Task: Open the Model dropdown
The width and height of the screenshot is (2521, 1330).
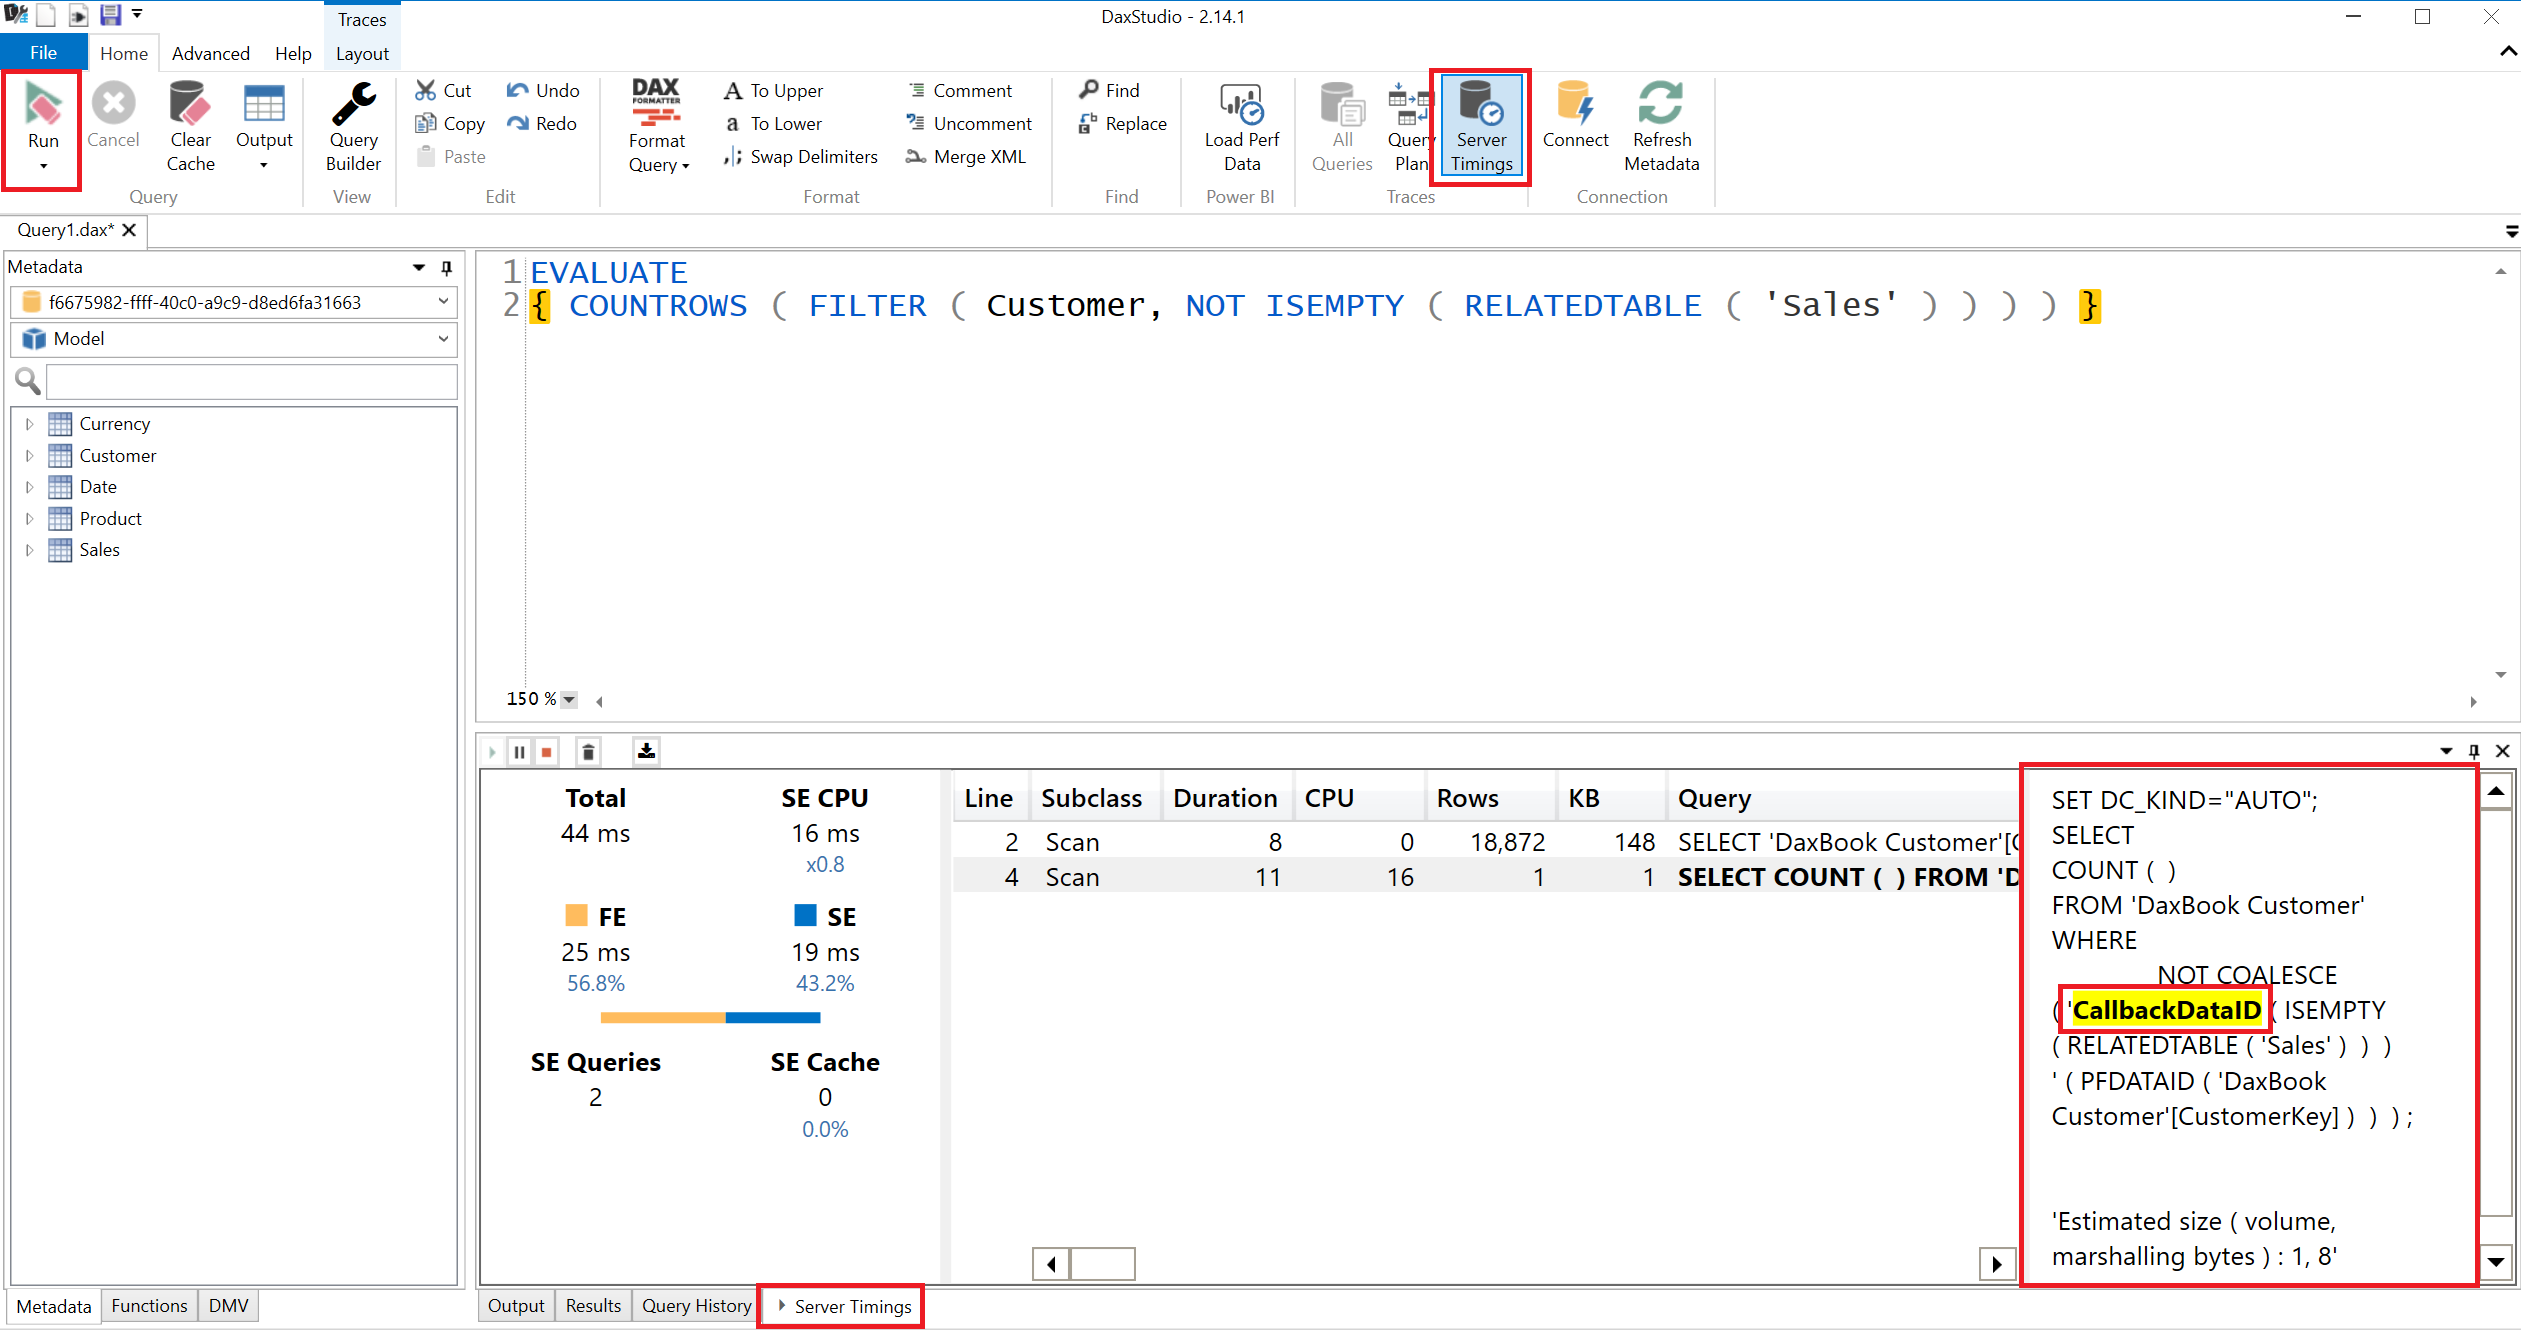Action: [x=444, y=339]
